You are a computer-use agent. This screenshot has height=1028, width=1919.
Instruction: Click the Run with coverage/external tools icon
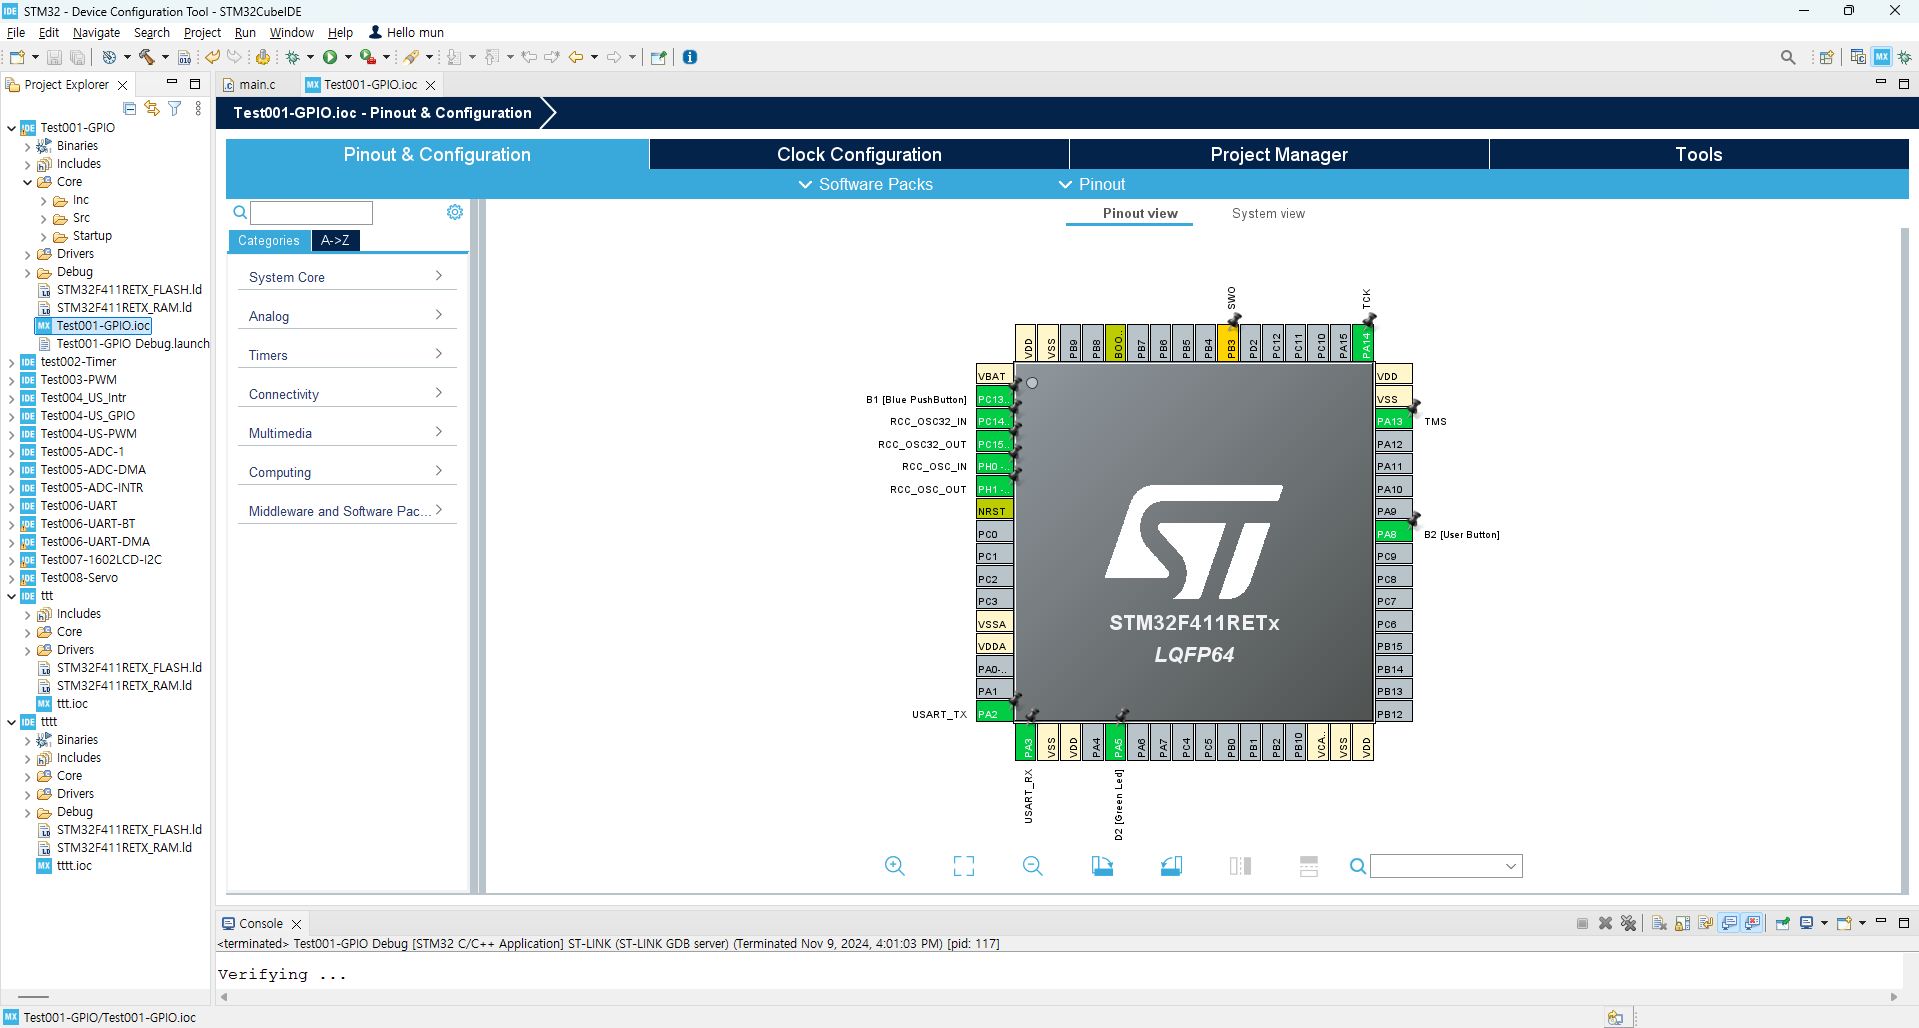click(368, 57)
